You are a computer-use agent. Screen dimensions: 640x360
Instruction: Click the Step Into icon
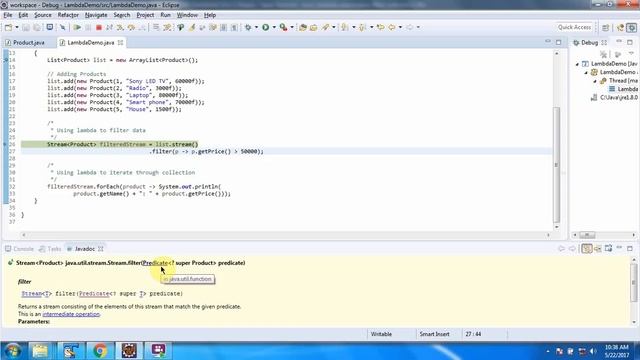click(120, 27)
